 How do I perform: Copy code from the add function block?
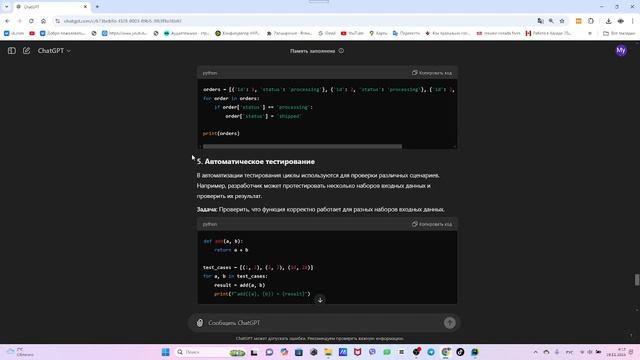[432, 224]
